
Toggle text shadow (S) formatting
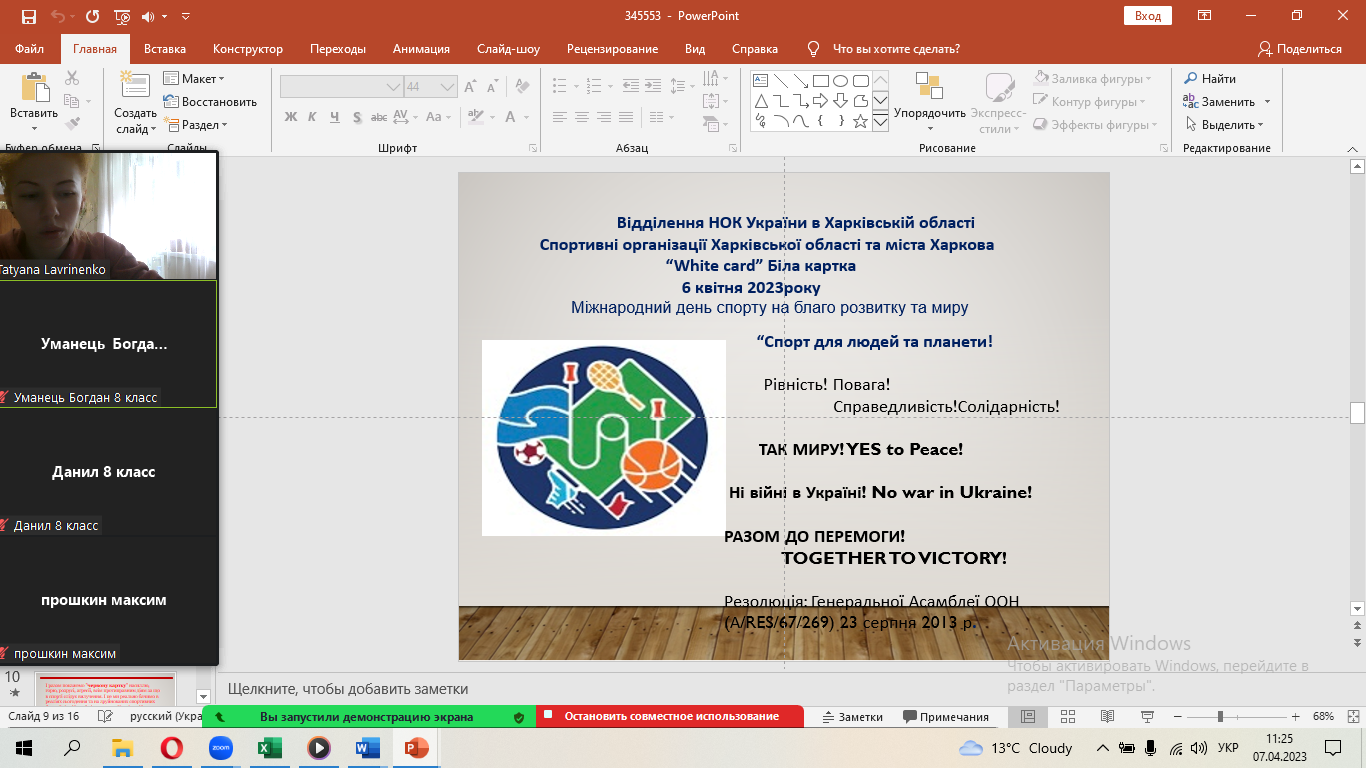pos(359,117)
